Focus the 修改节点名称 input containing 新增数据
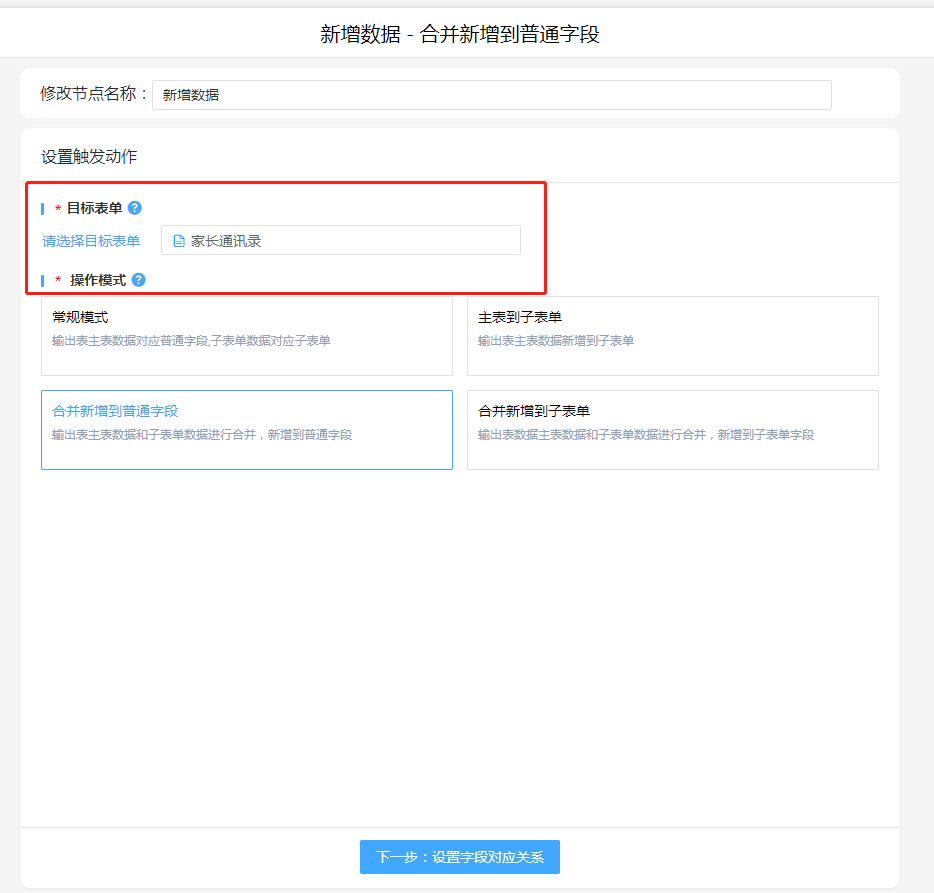 491,95
